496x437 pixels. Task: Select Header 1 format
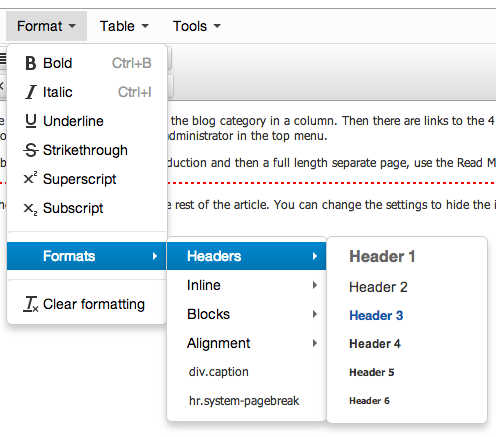(382, 256)
